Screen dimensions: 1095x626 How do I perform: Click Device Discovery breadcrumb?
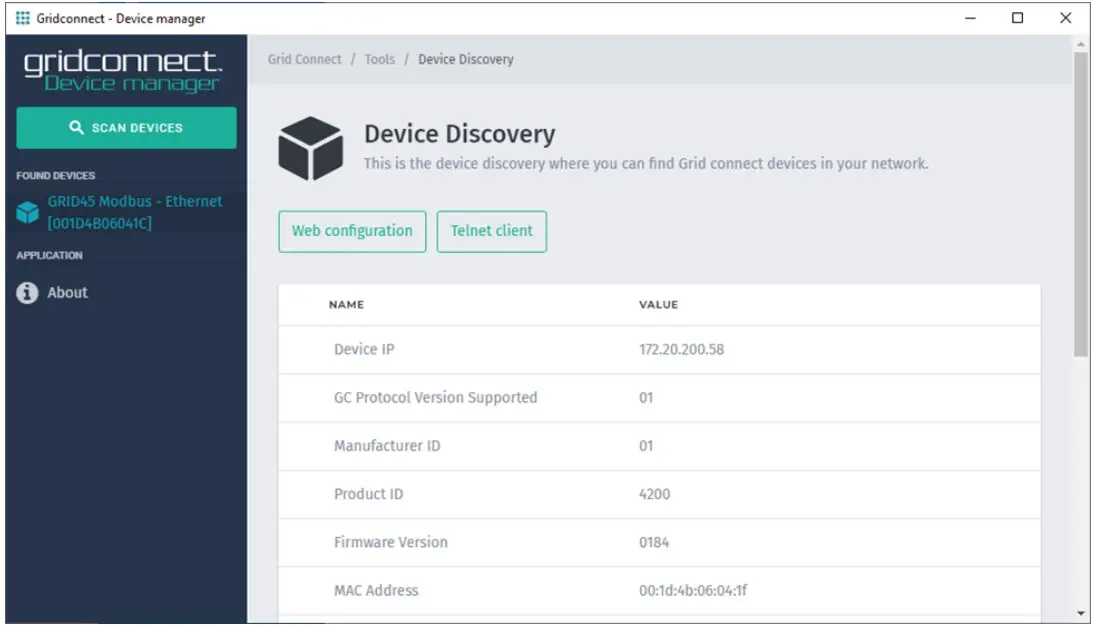[466, 59]
